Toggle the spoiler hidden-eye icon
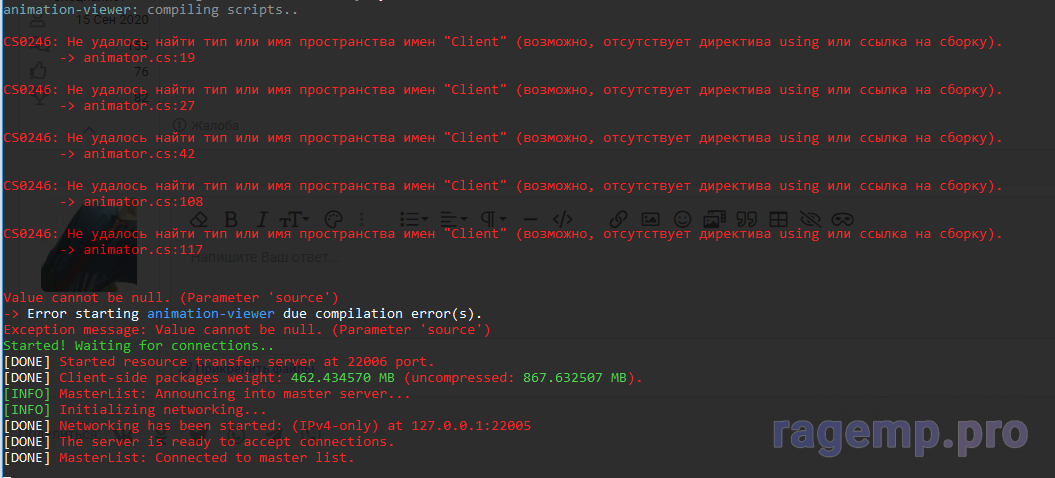The image size is (1055, 478). coord(810,219)
